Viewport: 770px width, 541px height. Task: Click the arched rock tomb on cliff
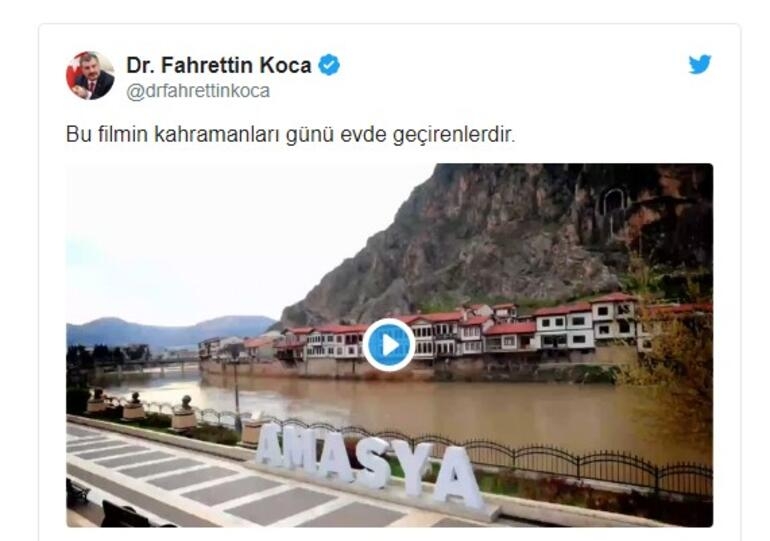tap(616, 206)
